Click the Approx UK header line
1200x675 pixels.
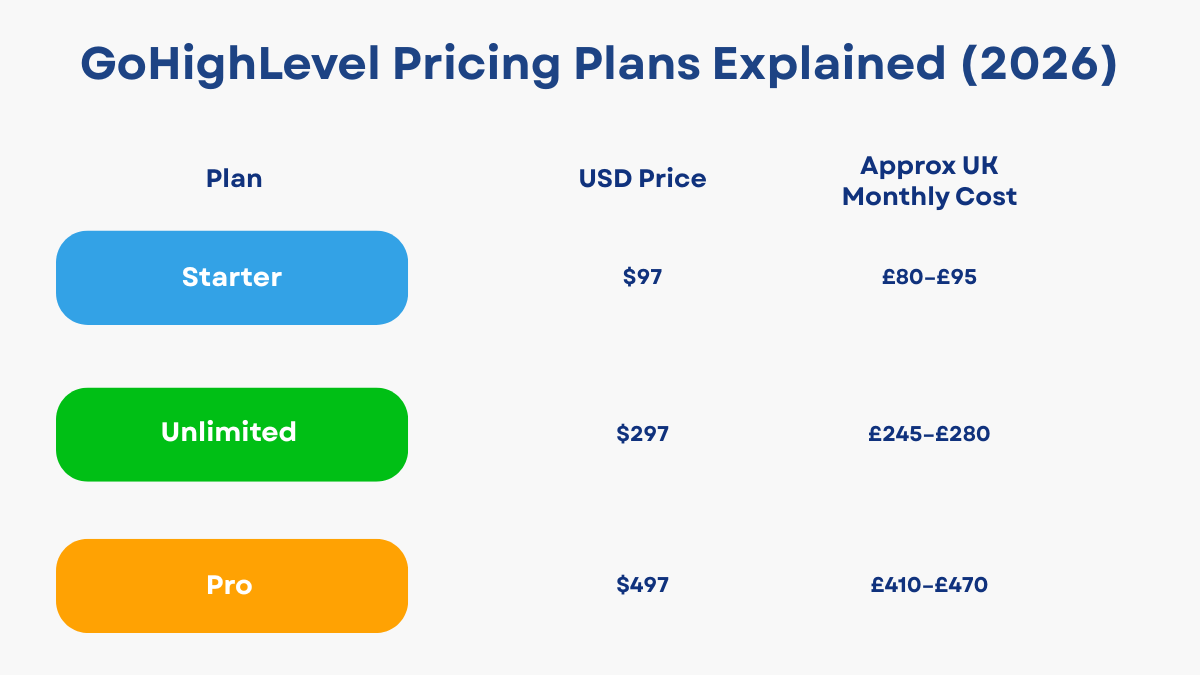click(929, 165)
